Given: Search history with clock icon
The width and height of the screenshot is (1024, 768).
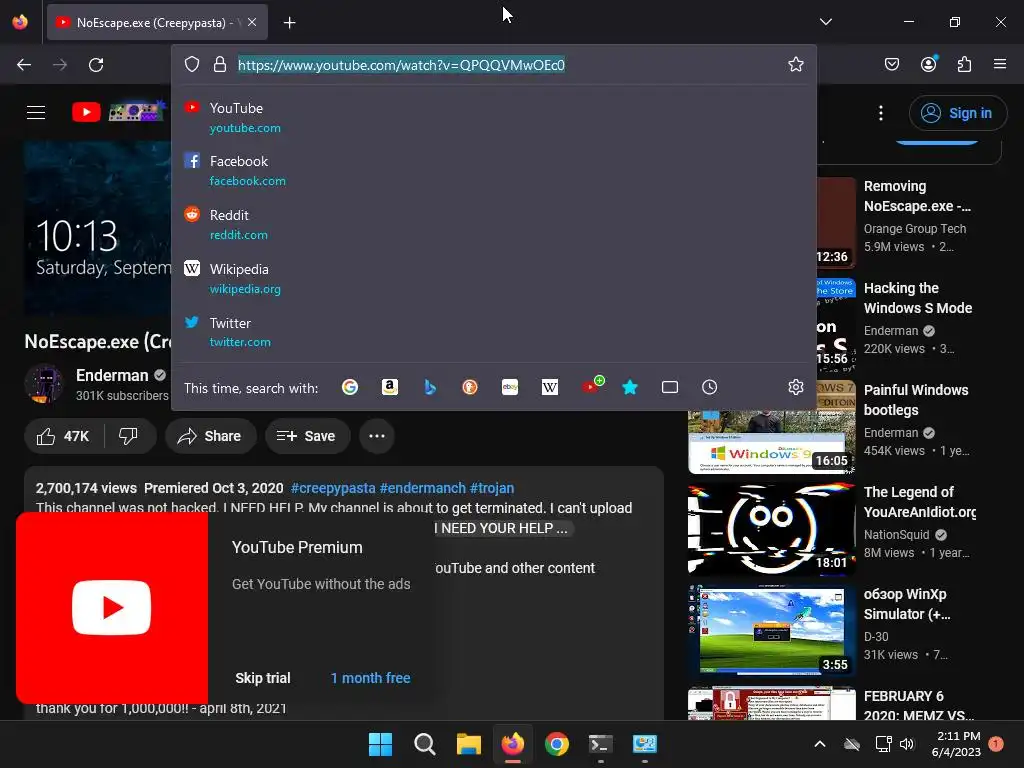Looking at the screenshot, I should 710,387.
